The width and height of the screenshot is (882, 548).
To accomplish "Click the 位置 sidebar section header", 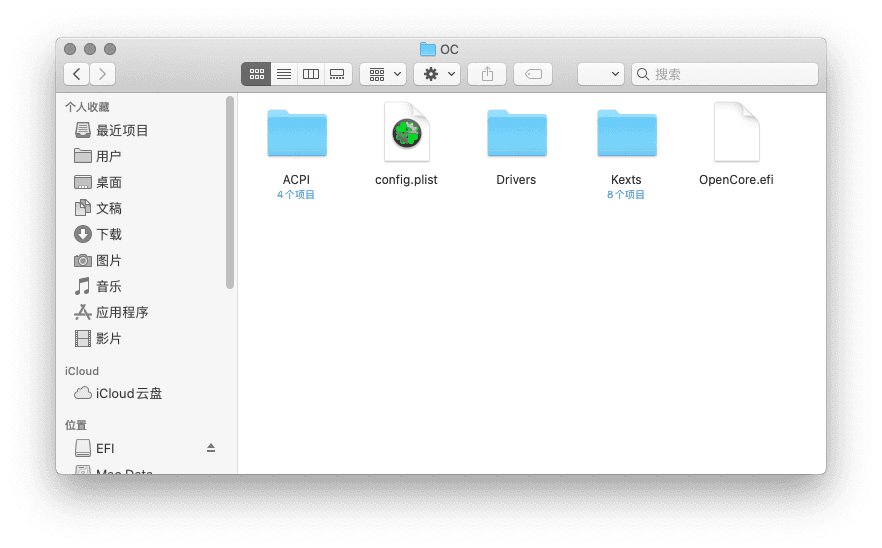I will (76, 425).
